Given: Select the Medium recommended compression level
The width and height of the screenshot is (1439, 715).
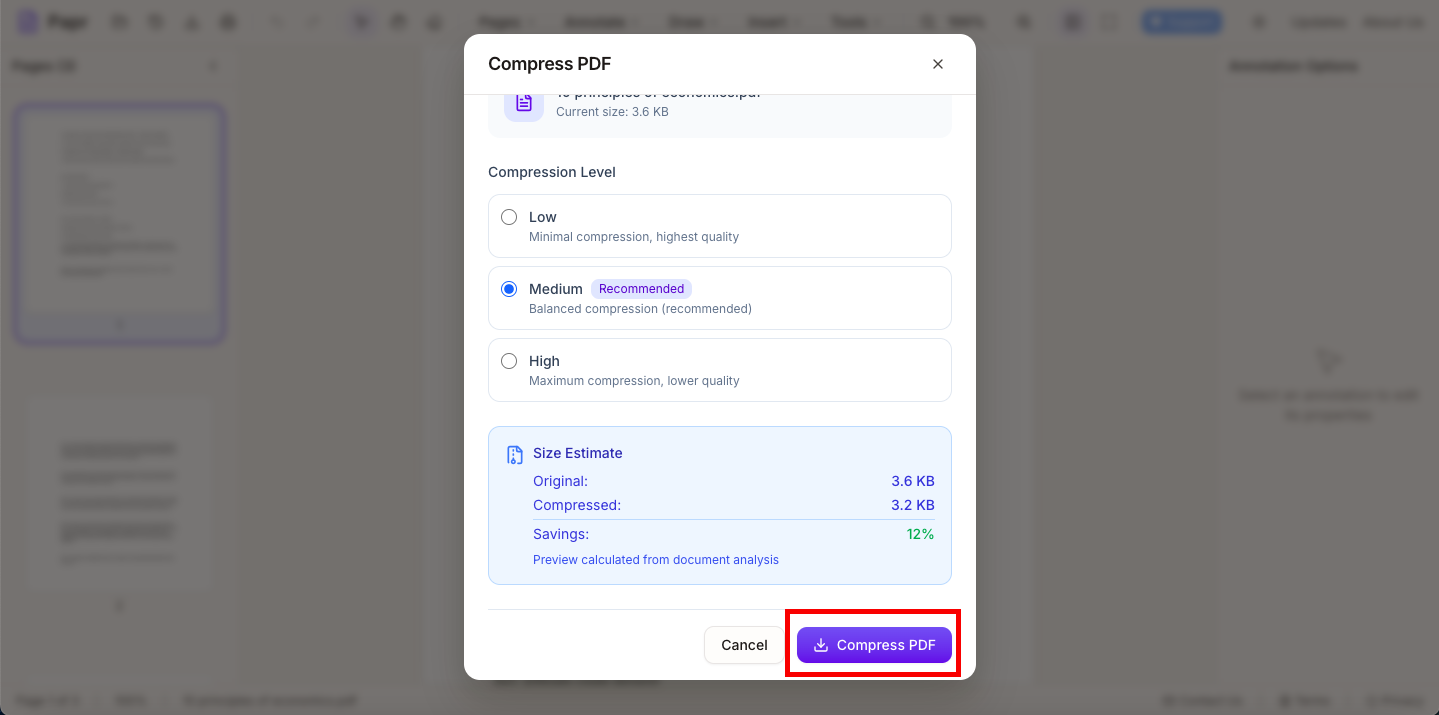Looking at the screenshot, I should (x=509, y=289).
